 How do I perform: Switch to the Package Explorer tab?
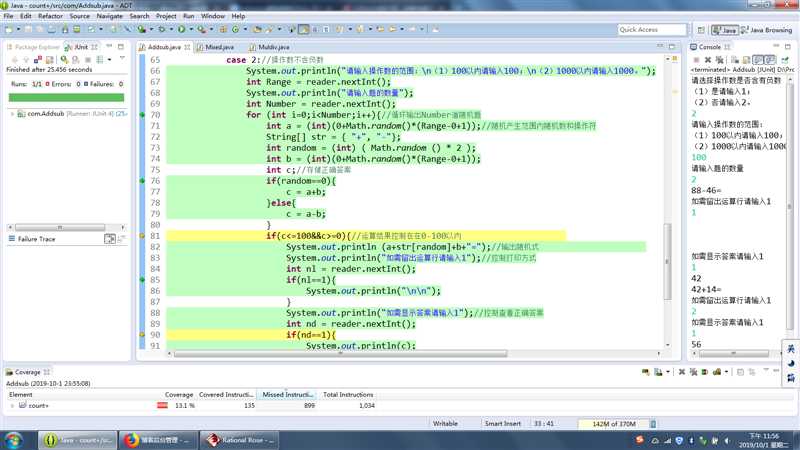(33, 47)
